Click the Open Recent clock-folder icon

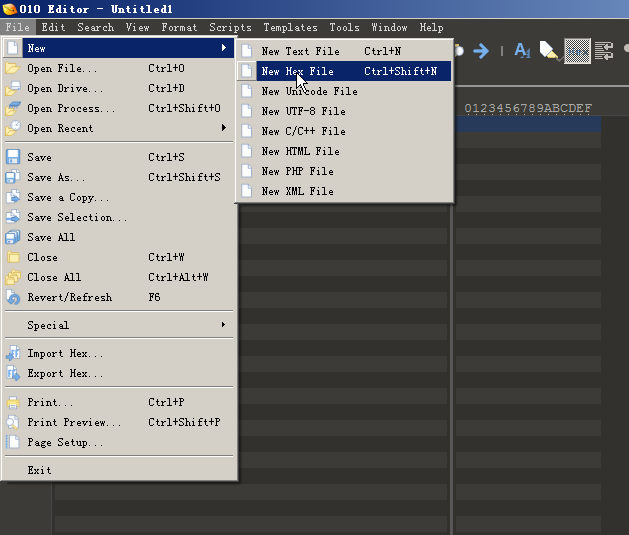pos(13,128)
